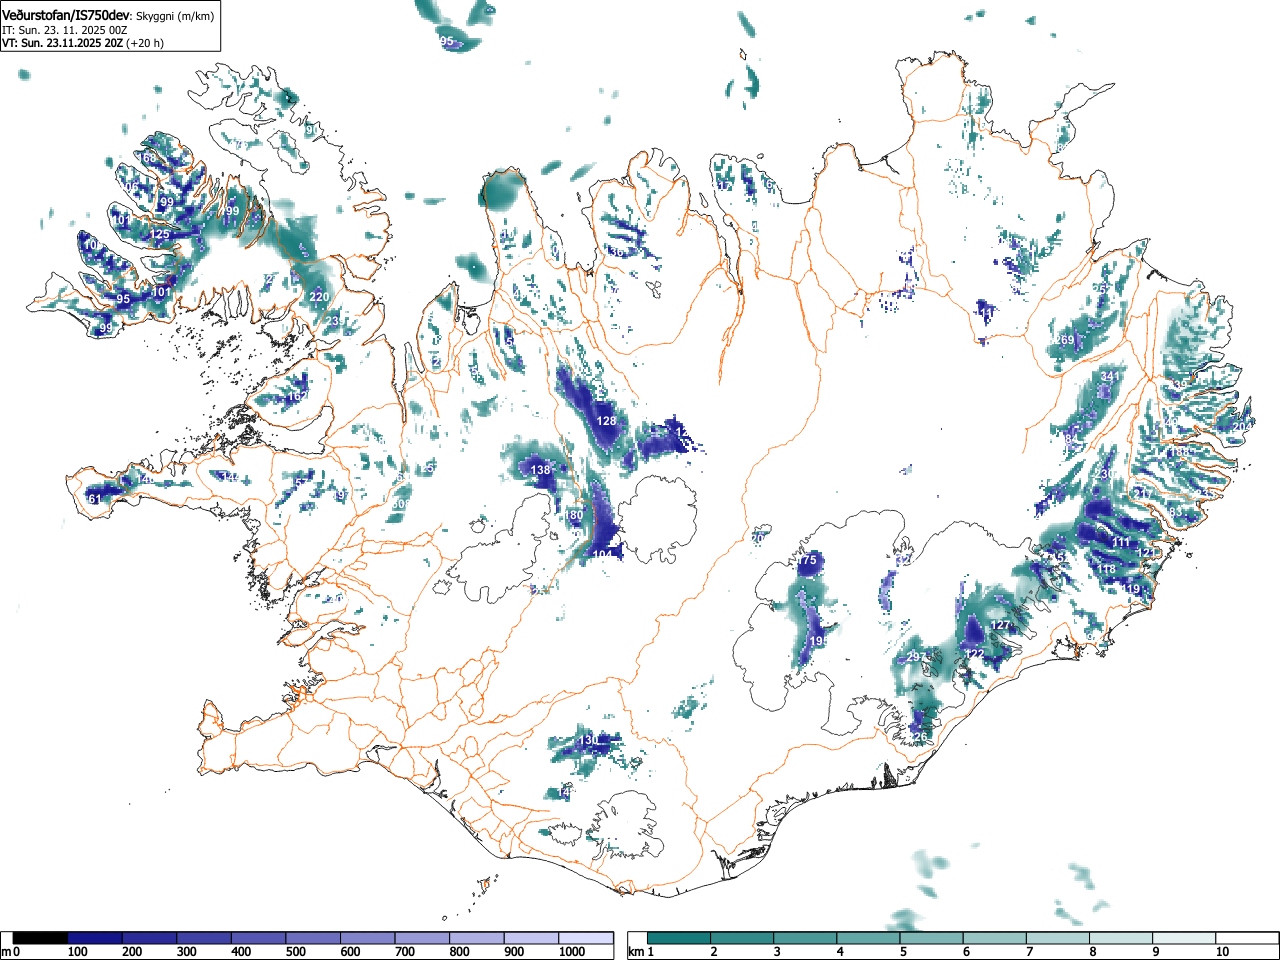Click the '(+20 h)' forecast offset text
The image size is (1280, 960).
pyautogui.click(x=145, y=44)
